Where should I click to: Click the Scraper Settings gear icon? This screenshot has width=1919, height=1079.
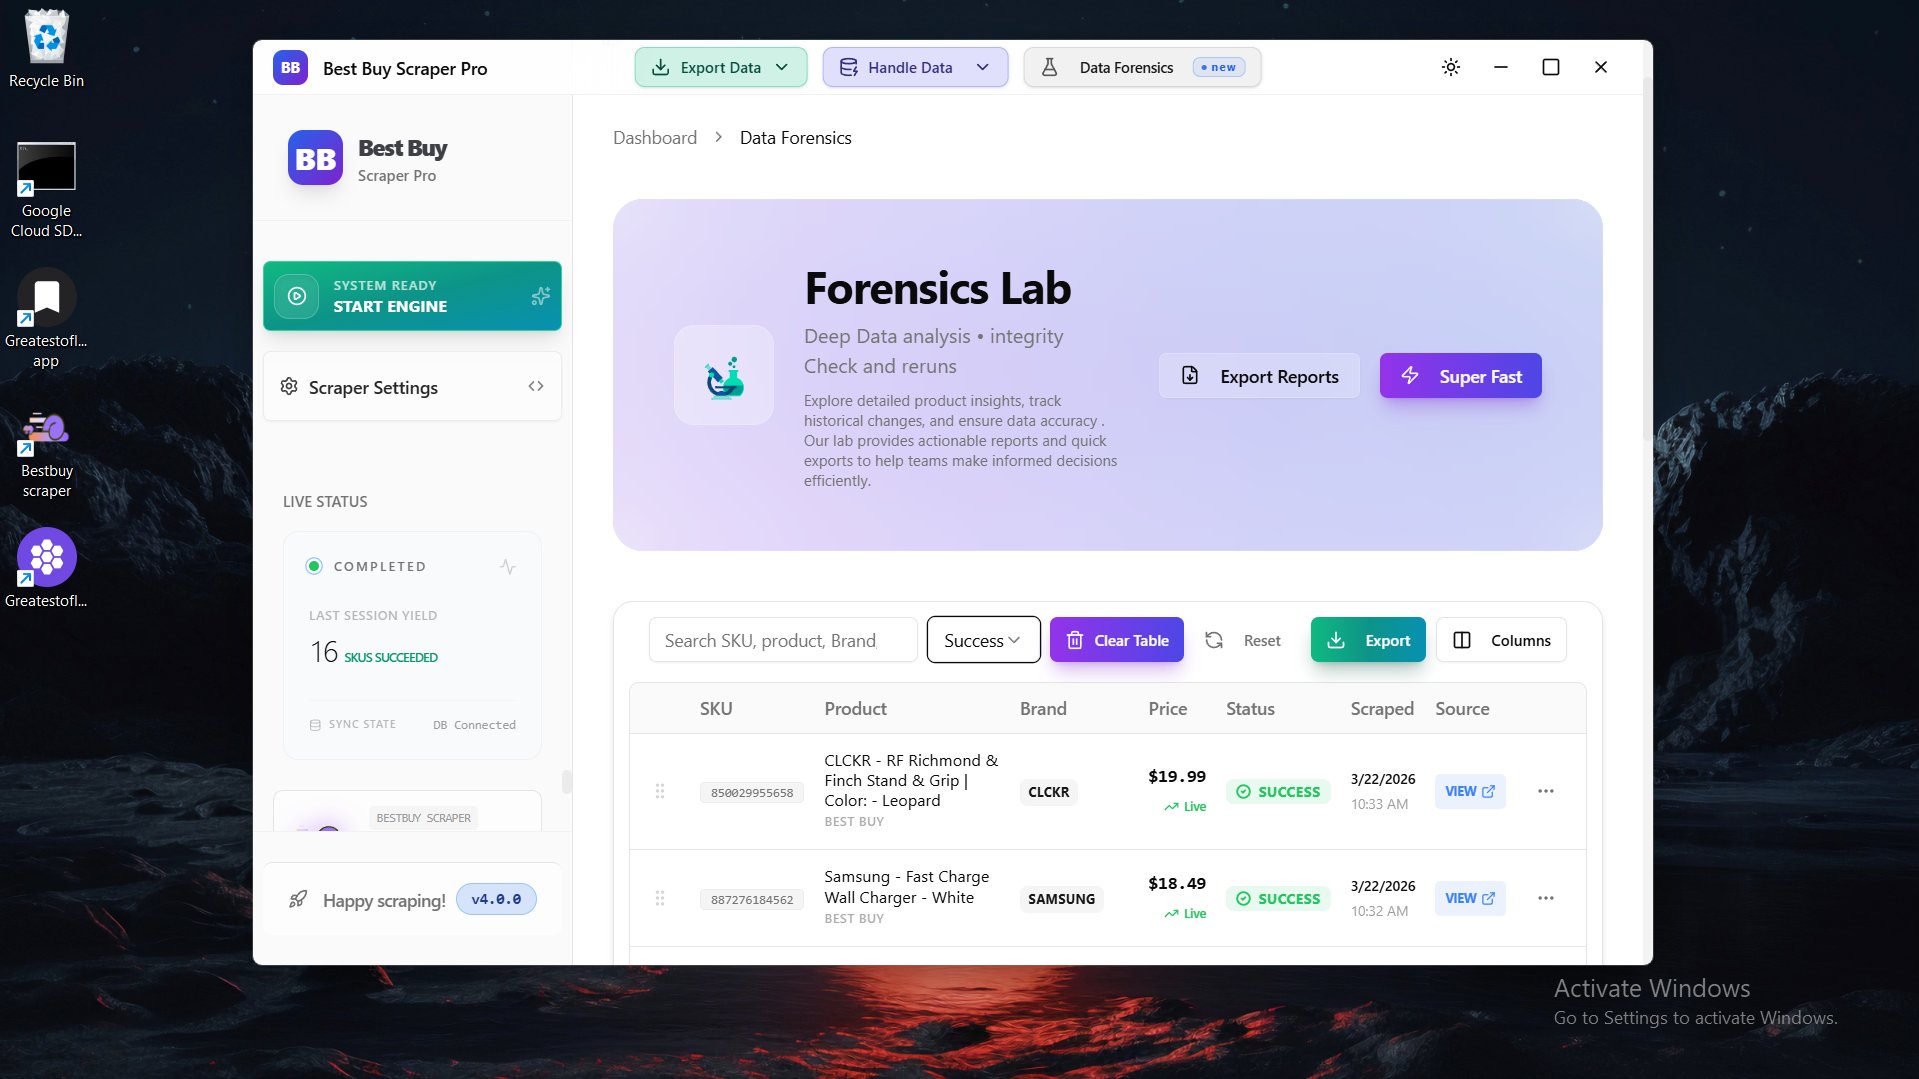[x=289, y=387]
